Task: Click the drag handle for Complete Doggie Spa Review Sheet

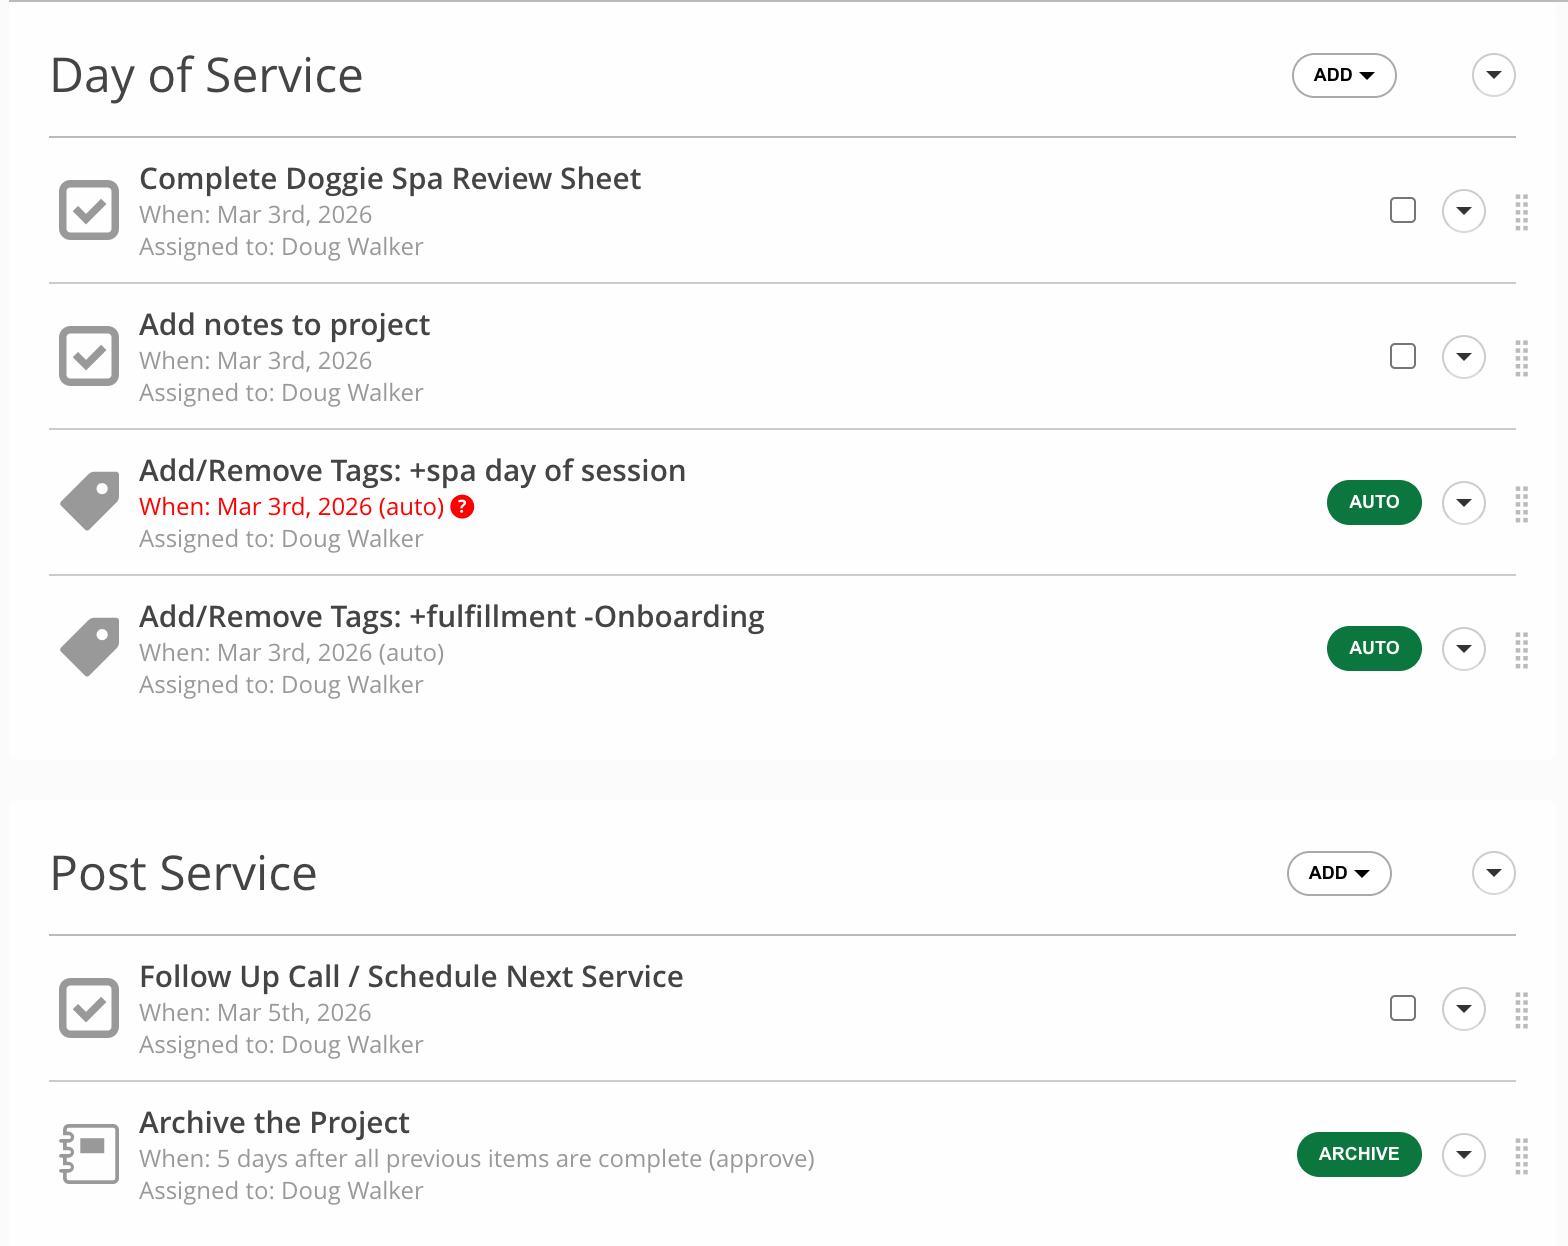Action: (x=1521, y=211)
